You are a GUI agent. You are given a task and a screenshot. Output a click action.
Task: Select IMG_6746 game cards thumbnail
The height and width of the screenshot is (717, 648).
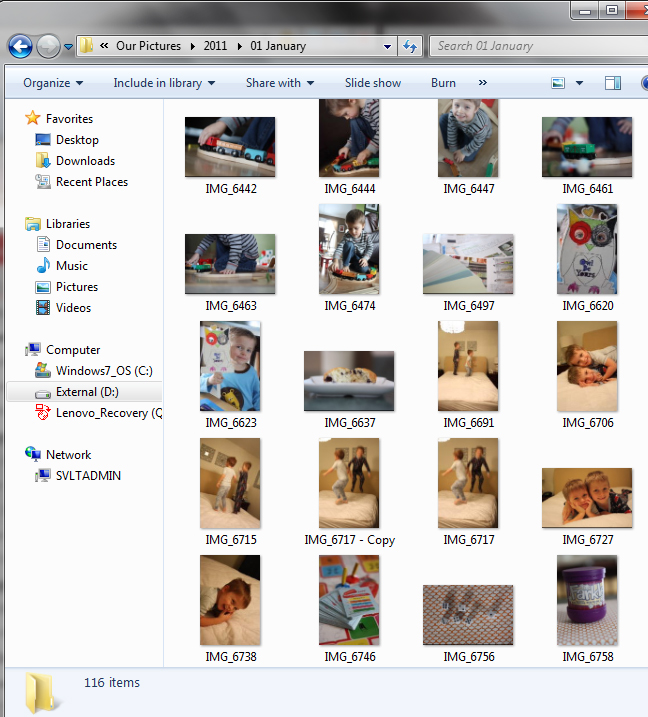click(x=349, y=600)
